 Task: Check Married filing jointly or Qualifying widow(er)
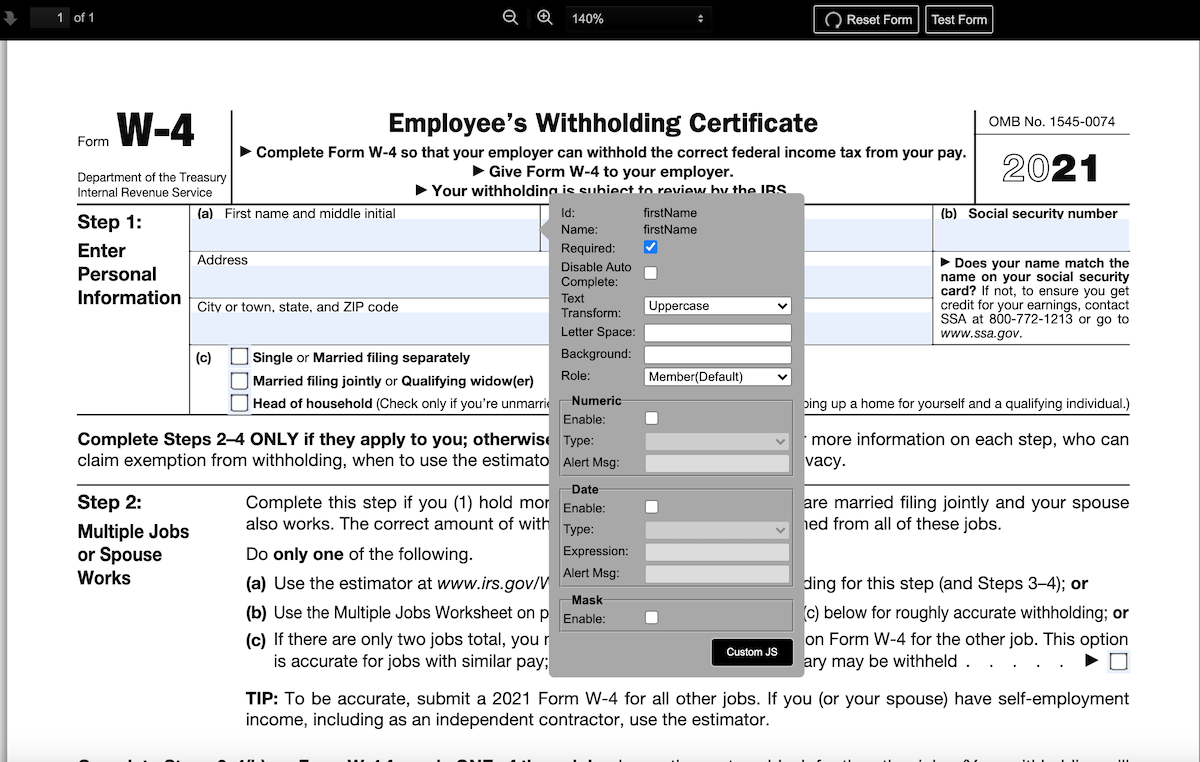click(239, 380)
